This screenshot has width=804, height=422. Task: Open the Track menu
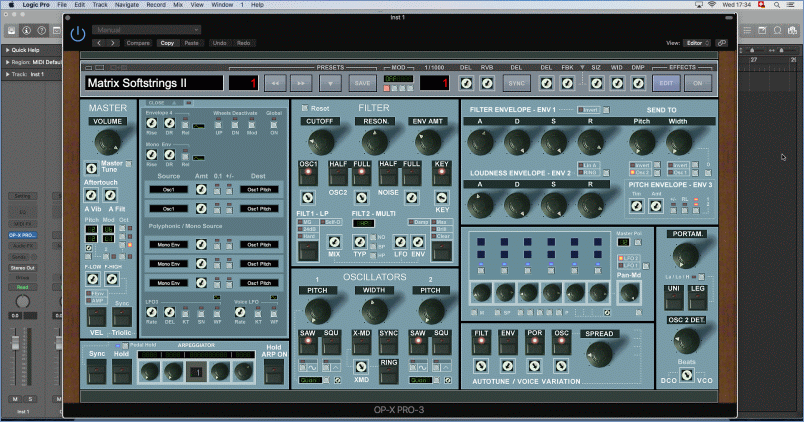click(x=100, y=5)
